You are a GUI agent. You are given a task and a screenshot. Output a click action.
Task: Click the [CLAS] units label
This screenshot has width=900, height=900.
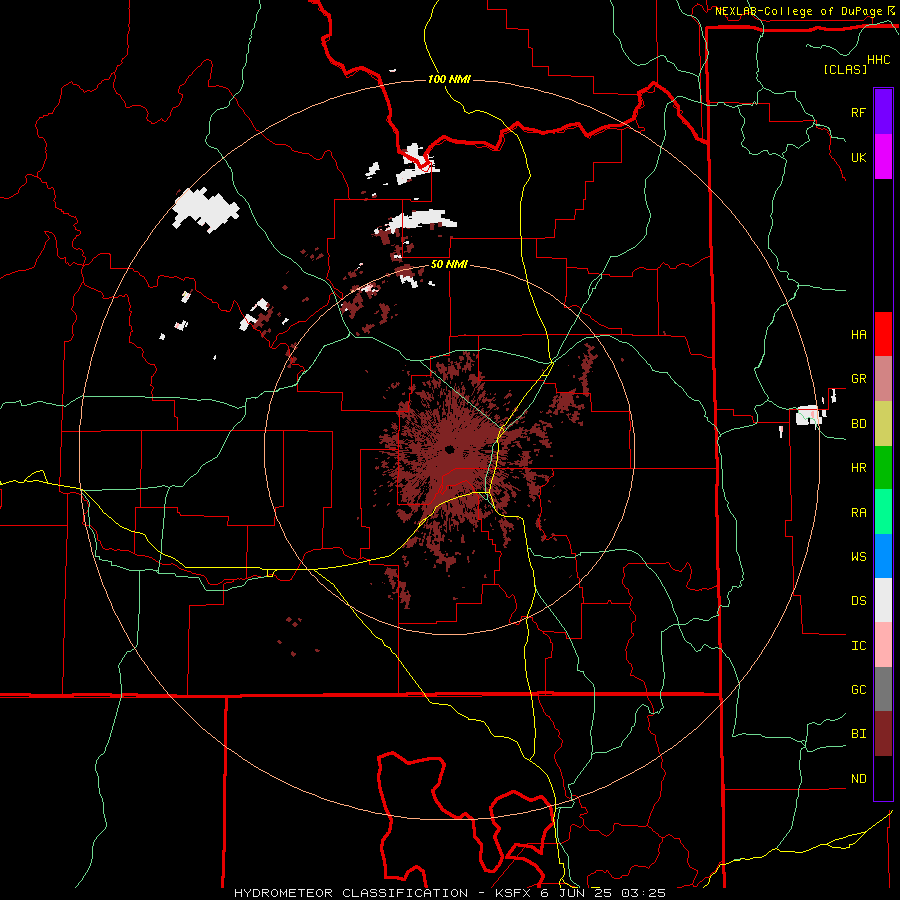pyautogui.click(x=845, y=69)
